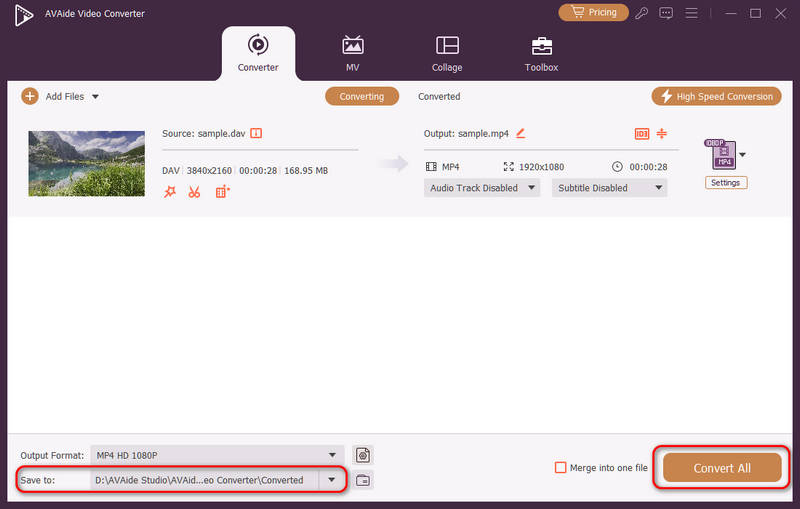The image size is (800, 509).
Task: Switch to the MV tab
Action: pos(353,53)
